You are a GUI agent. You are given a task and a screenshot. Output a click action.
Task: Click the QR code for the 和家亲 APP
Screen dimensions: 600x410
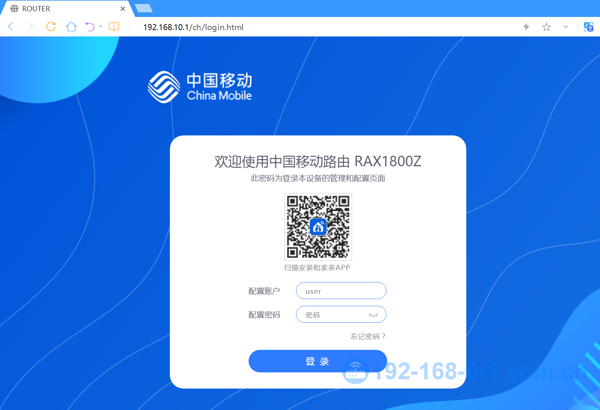tap(318, 227)
